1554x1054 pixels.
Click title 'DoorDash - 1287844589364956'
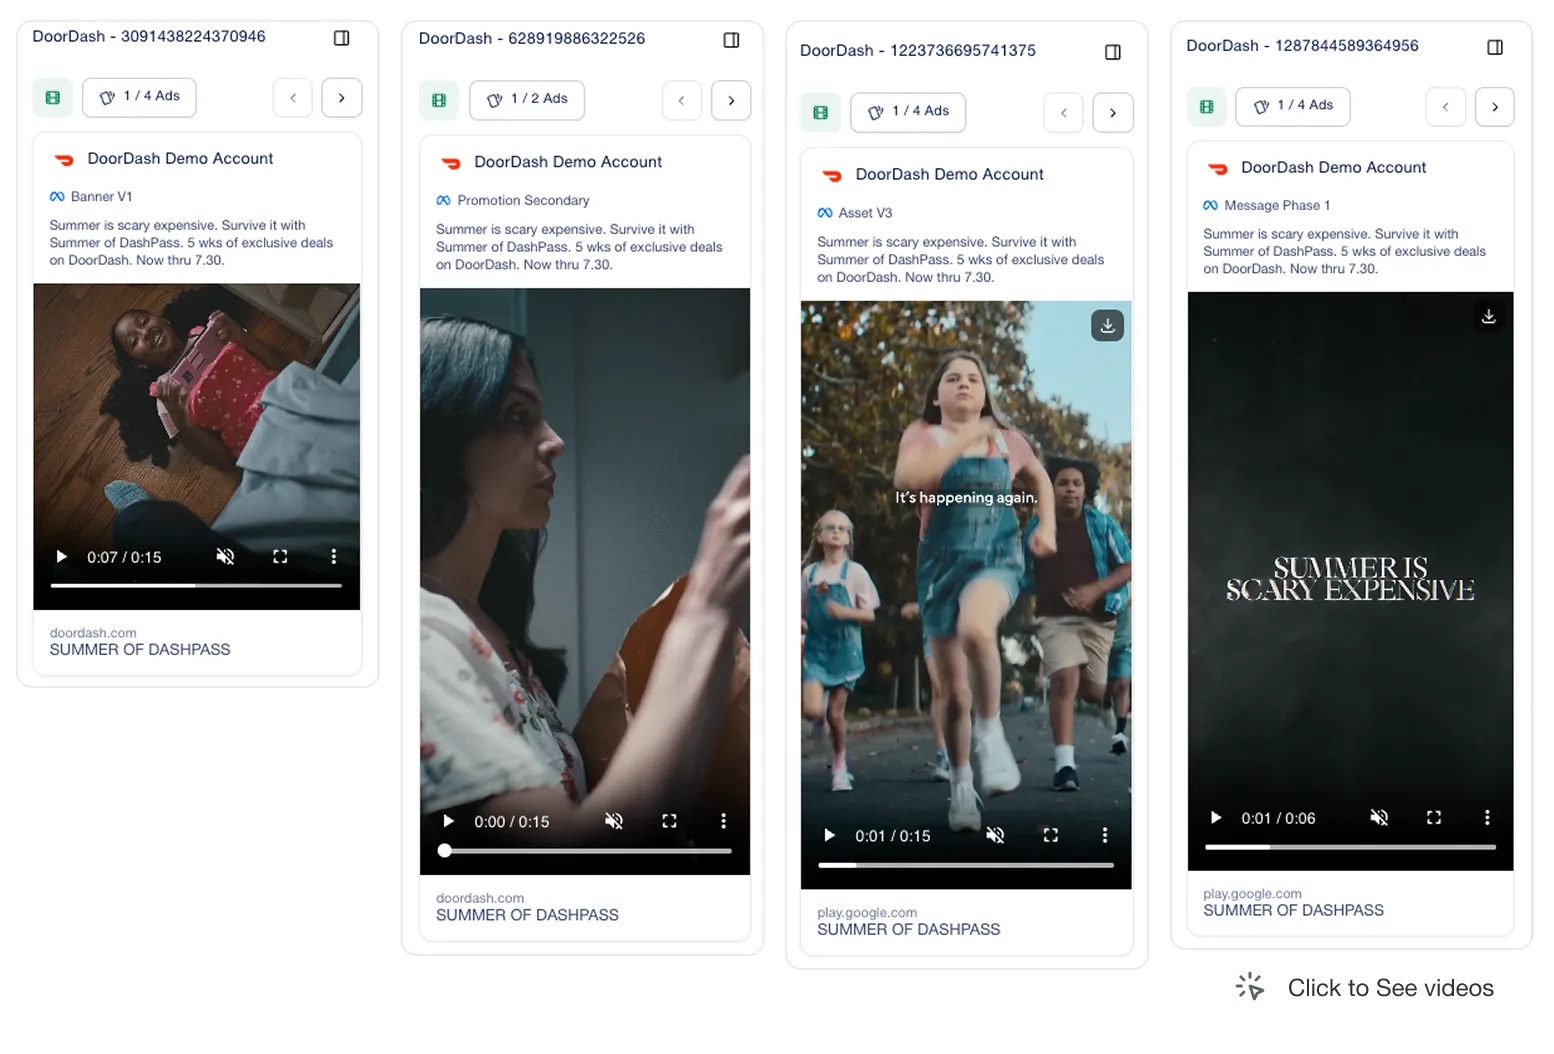click(x=1302, y=46)
